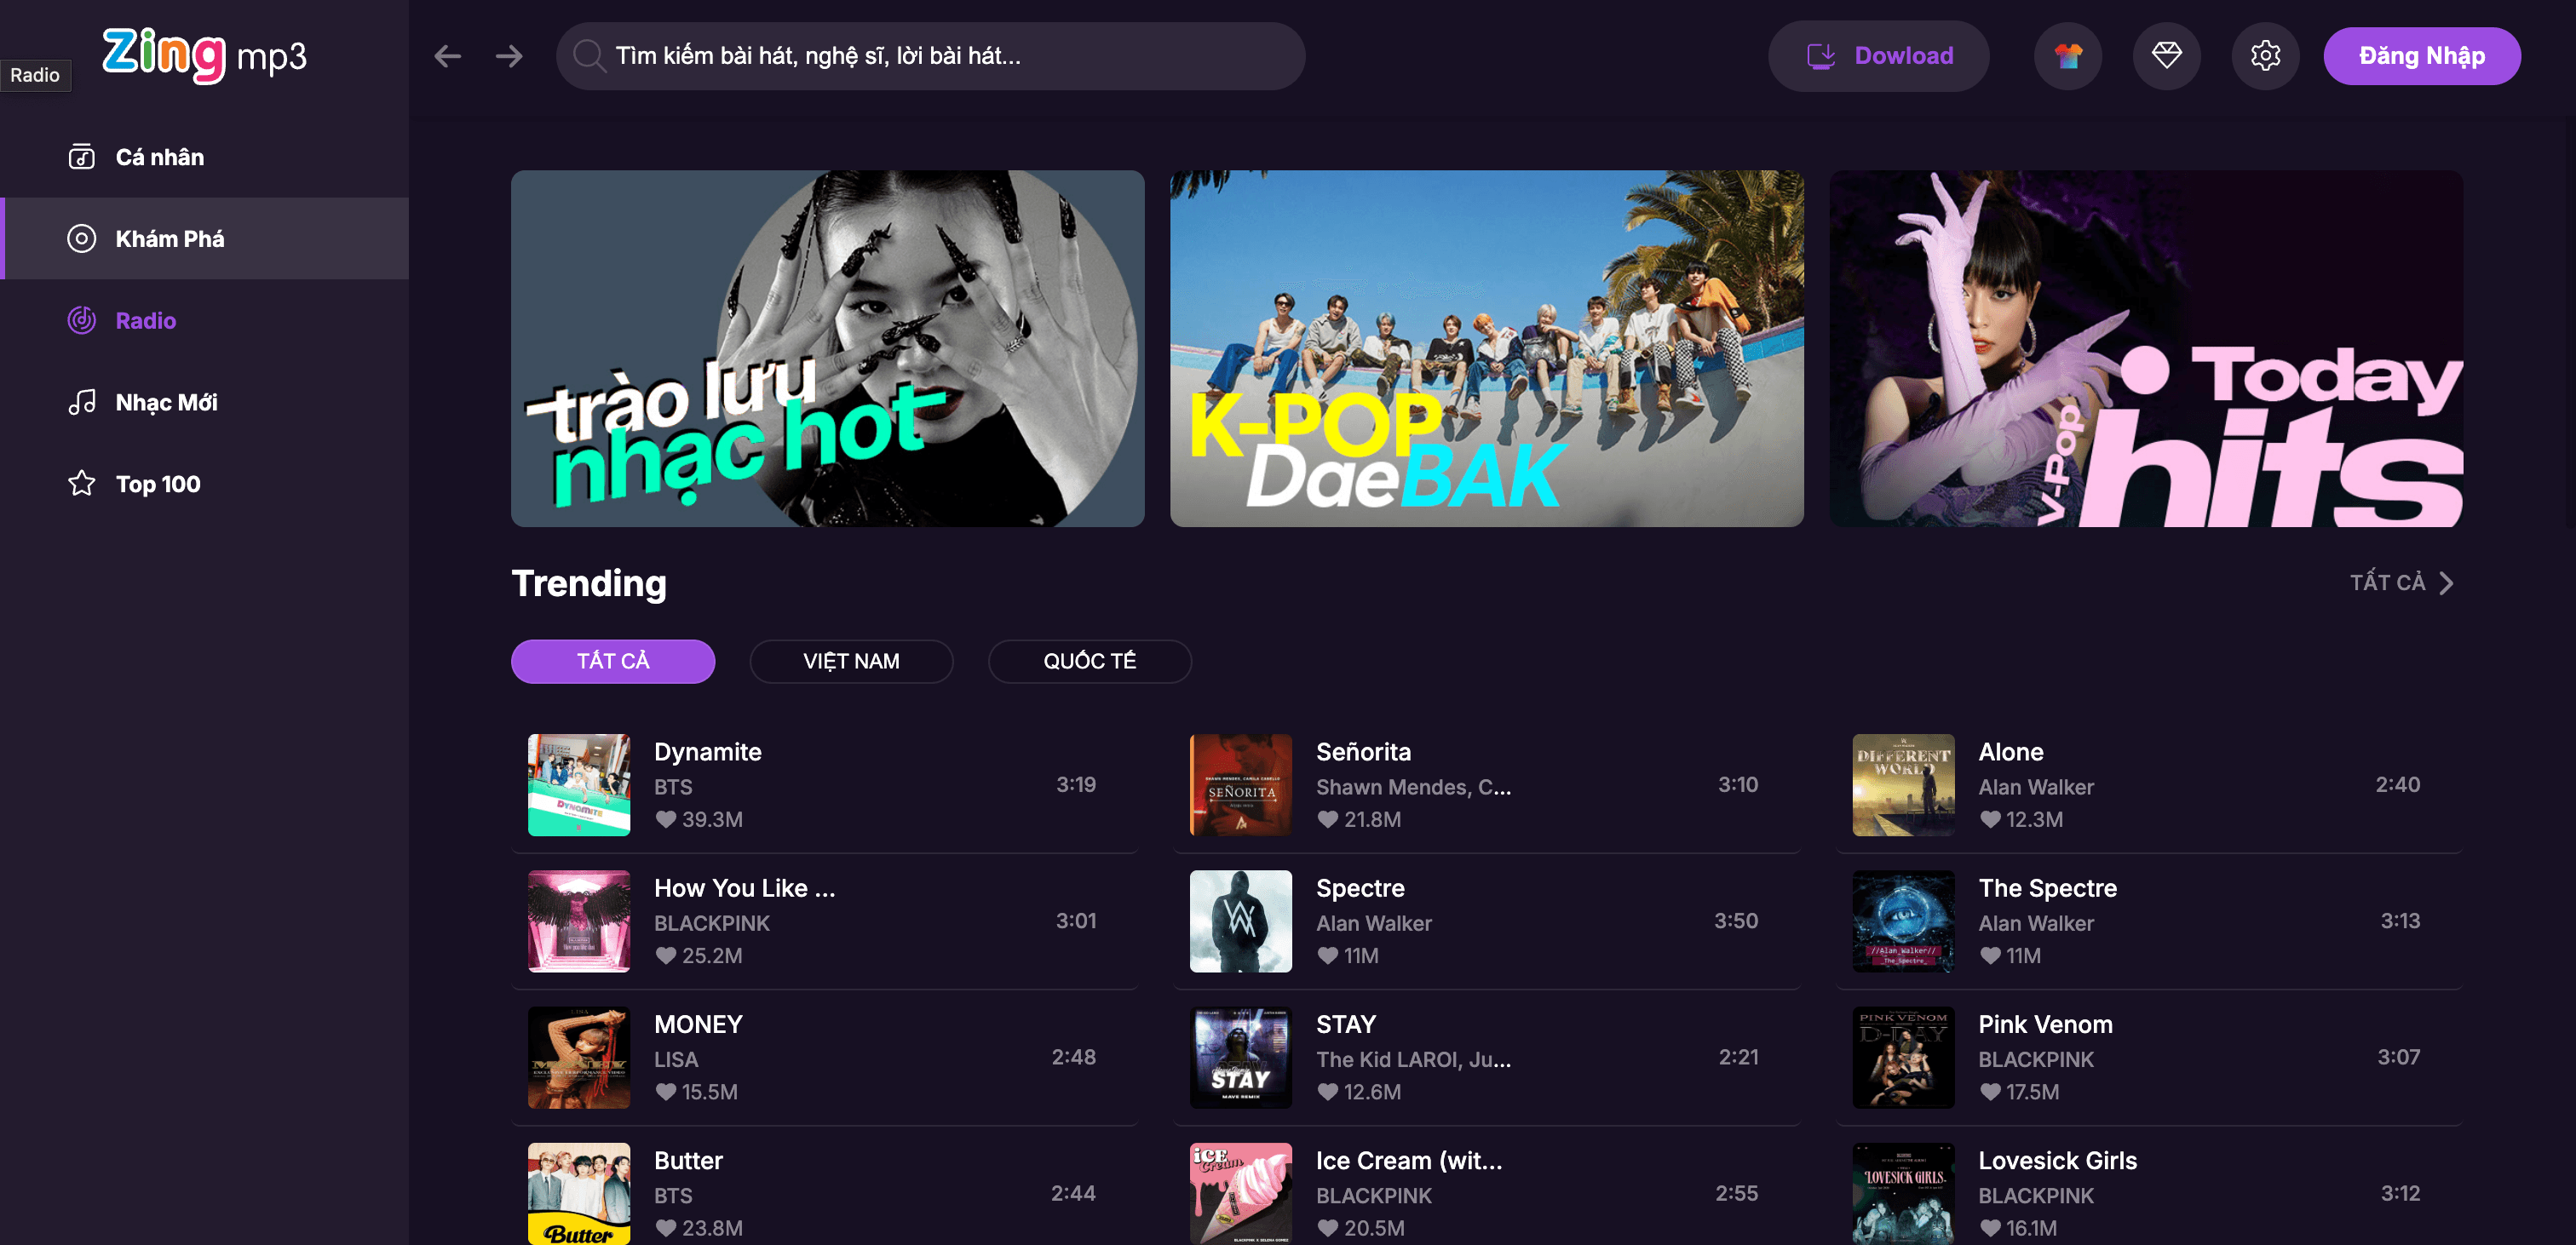
Task: Click the Radio sidebar icon
Action: tap(81, 320)
